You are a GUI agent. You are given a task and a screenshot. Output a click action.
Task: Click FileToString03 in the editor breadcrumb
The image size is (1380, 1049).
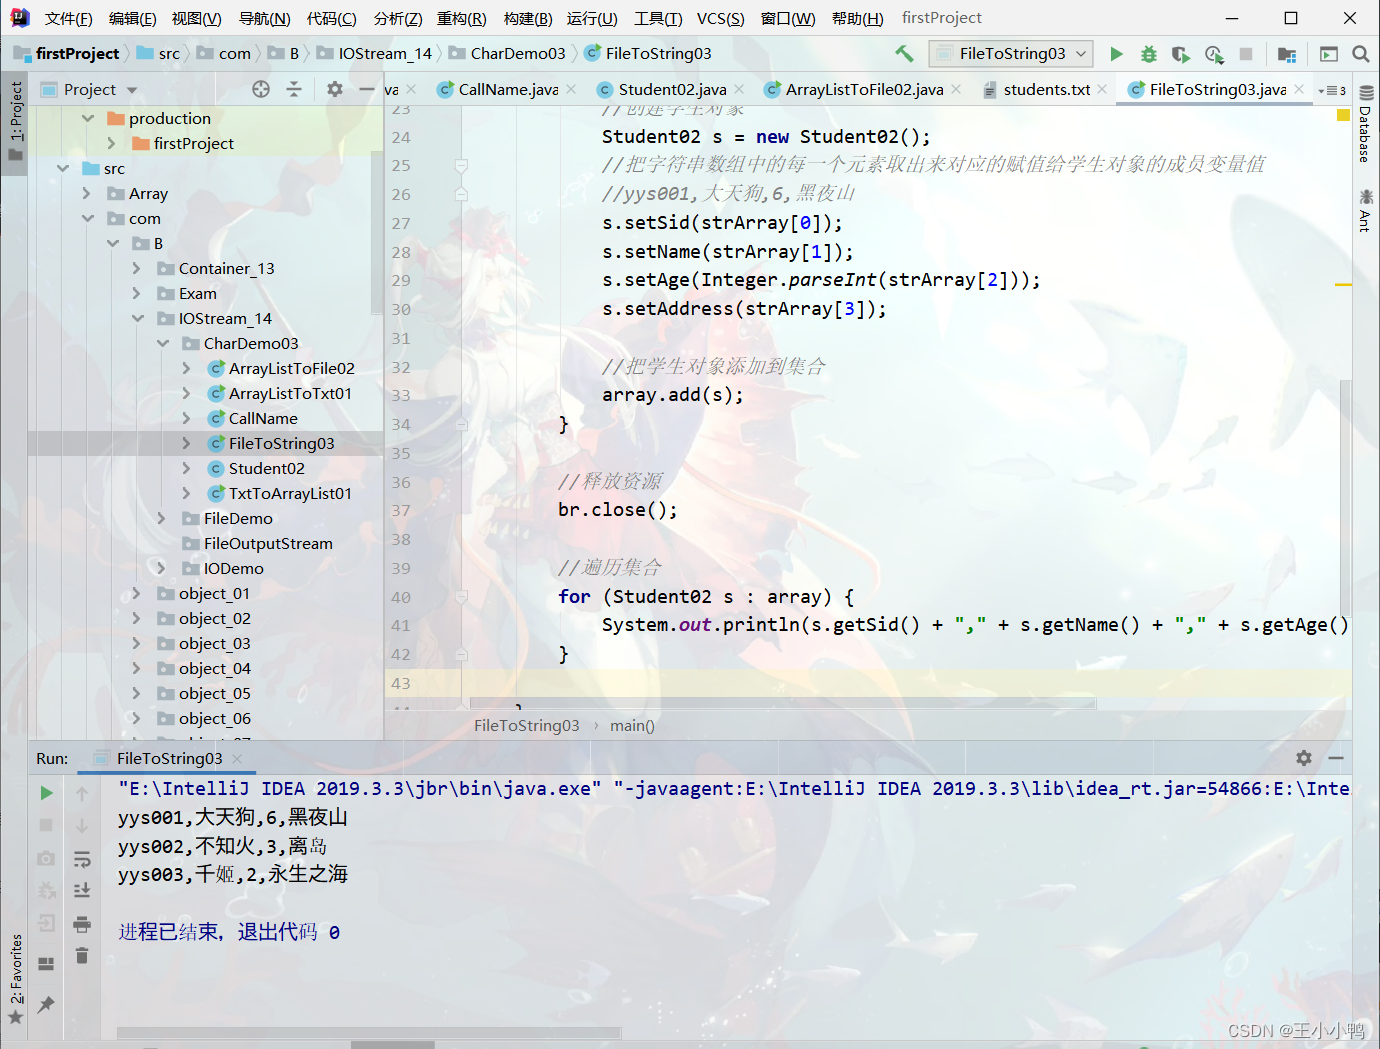click(526, 725)
